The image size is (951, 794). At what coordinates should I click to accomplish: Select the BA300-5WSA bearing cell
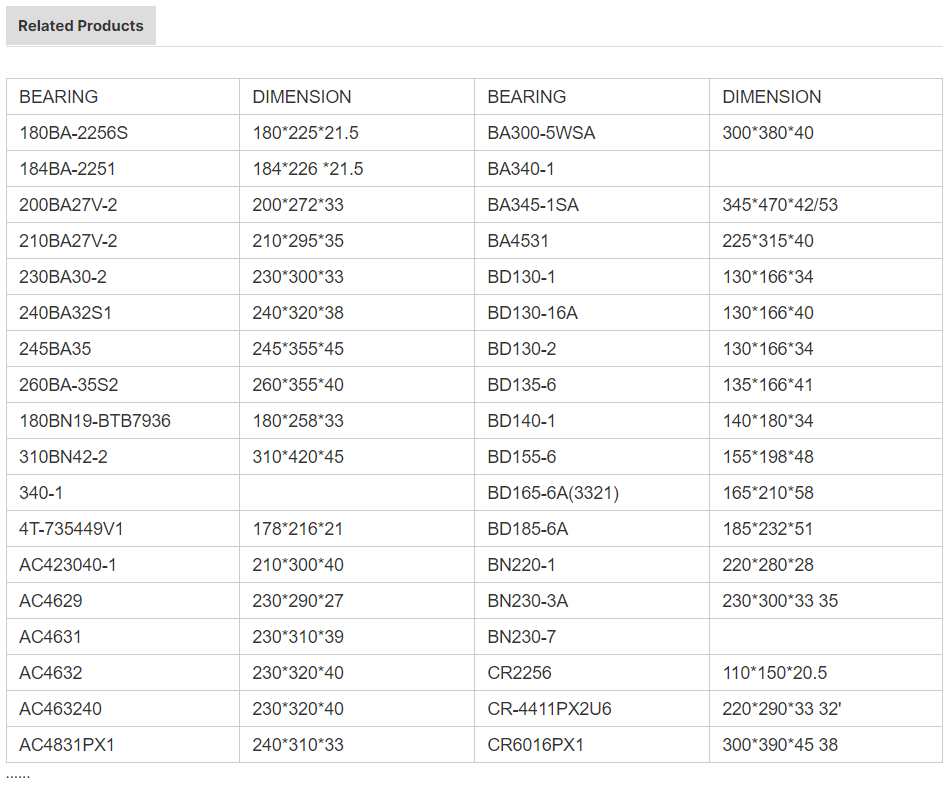pos(592,133)
